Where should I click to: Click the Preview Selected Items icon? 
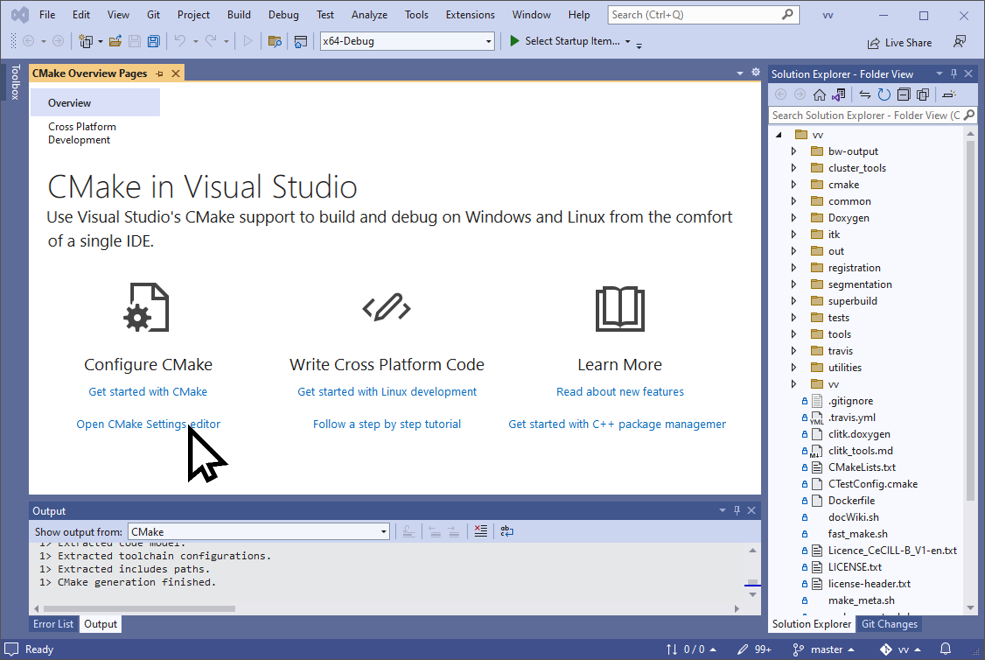point(949,95)
